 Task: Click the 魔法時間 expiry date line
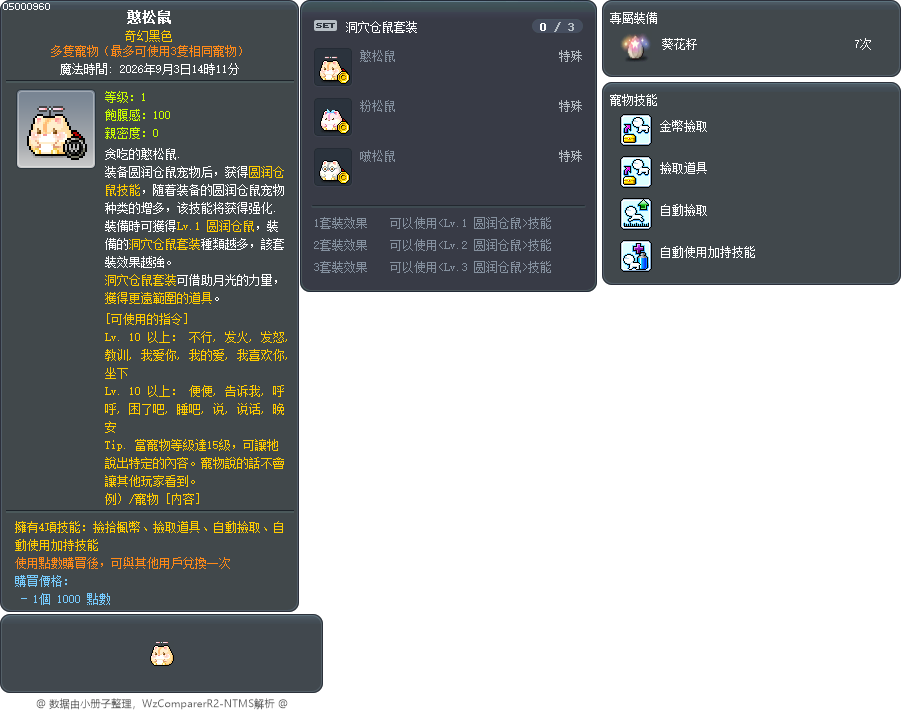click(149, 69)
